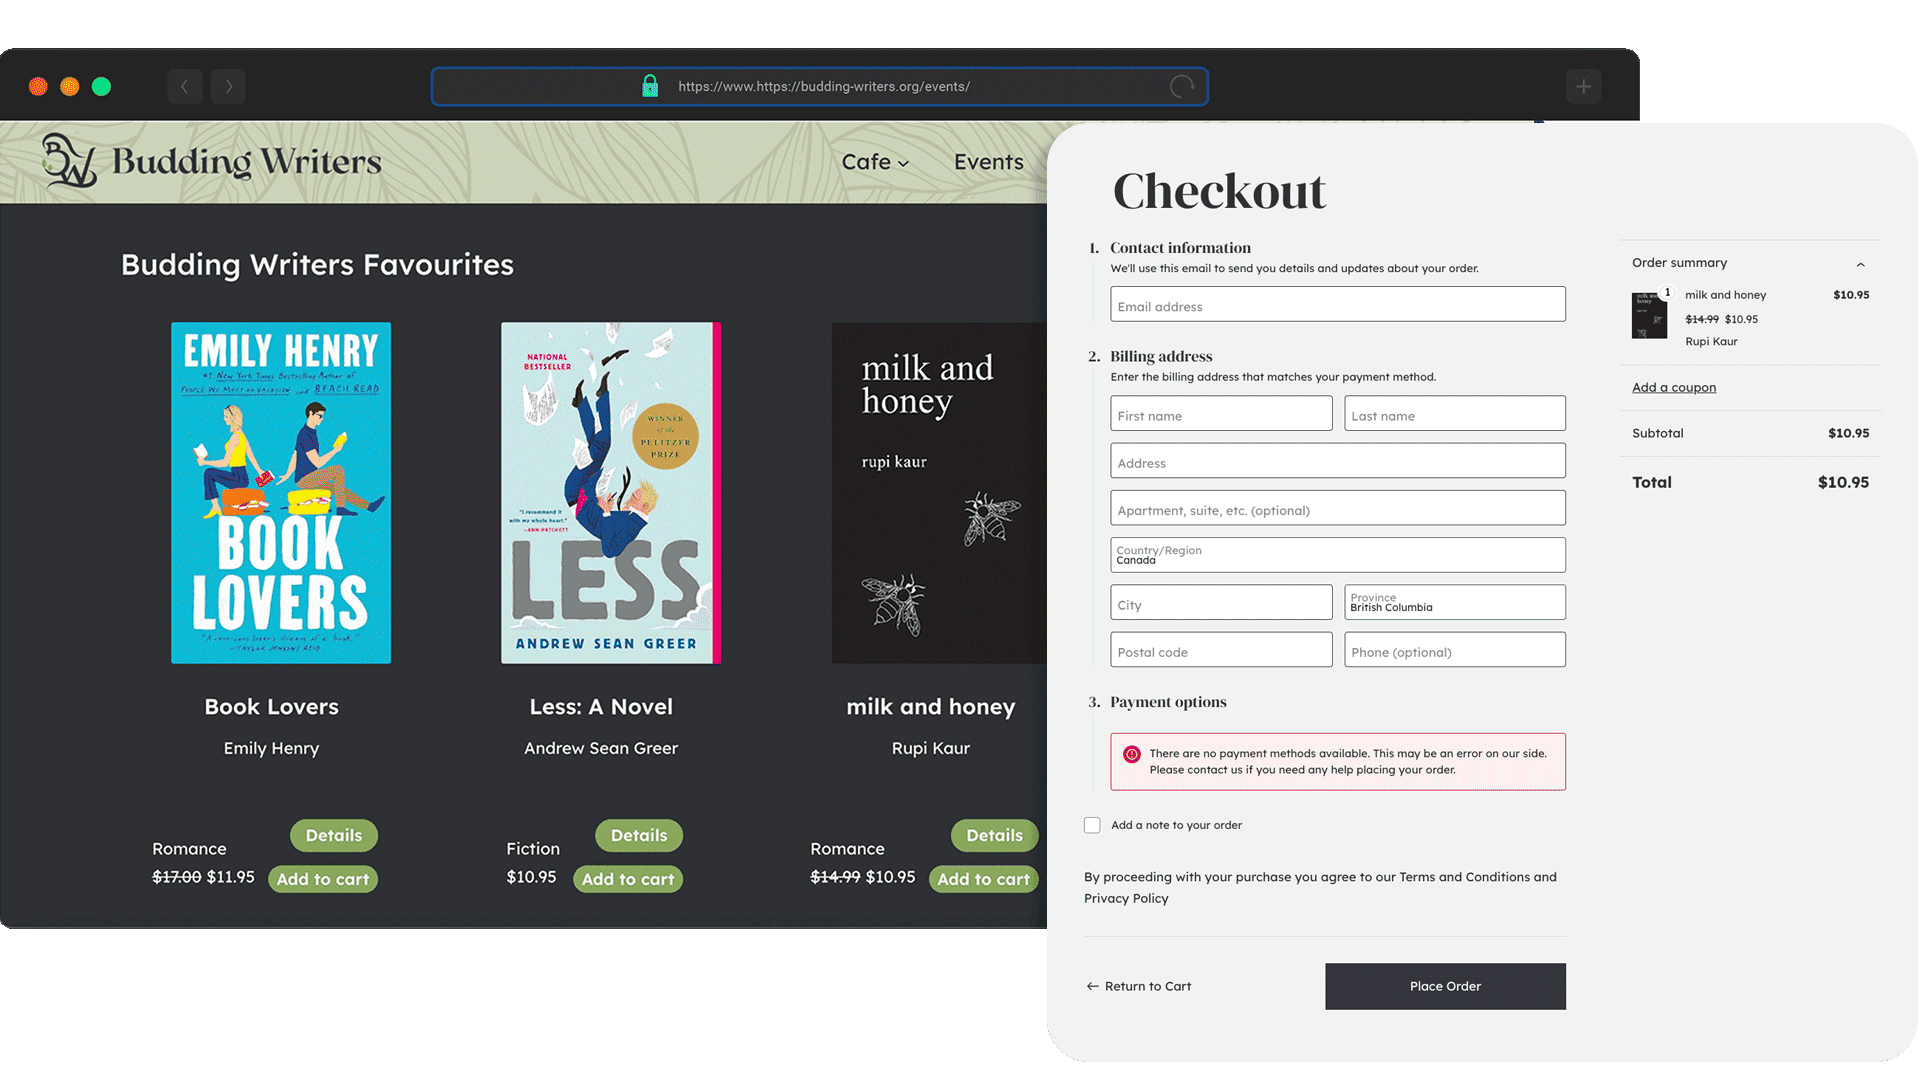Click the Place Order button
Screen dimensions: 1920x1080
pyautogui.click(x=1445, y=986)
